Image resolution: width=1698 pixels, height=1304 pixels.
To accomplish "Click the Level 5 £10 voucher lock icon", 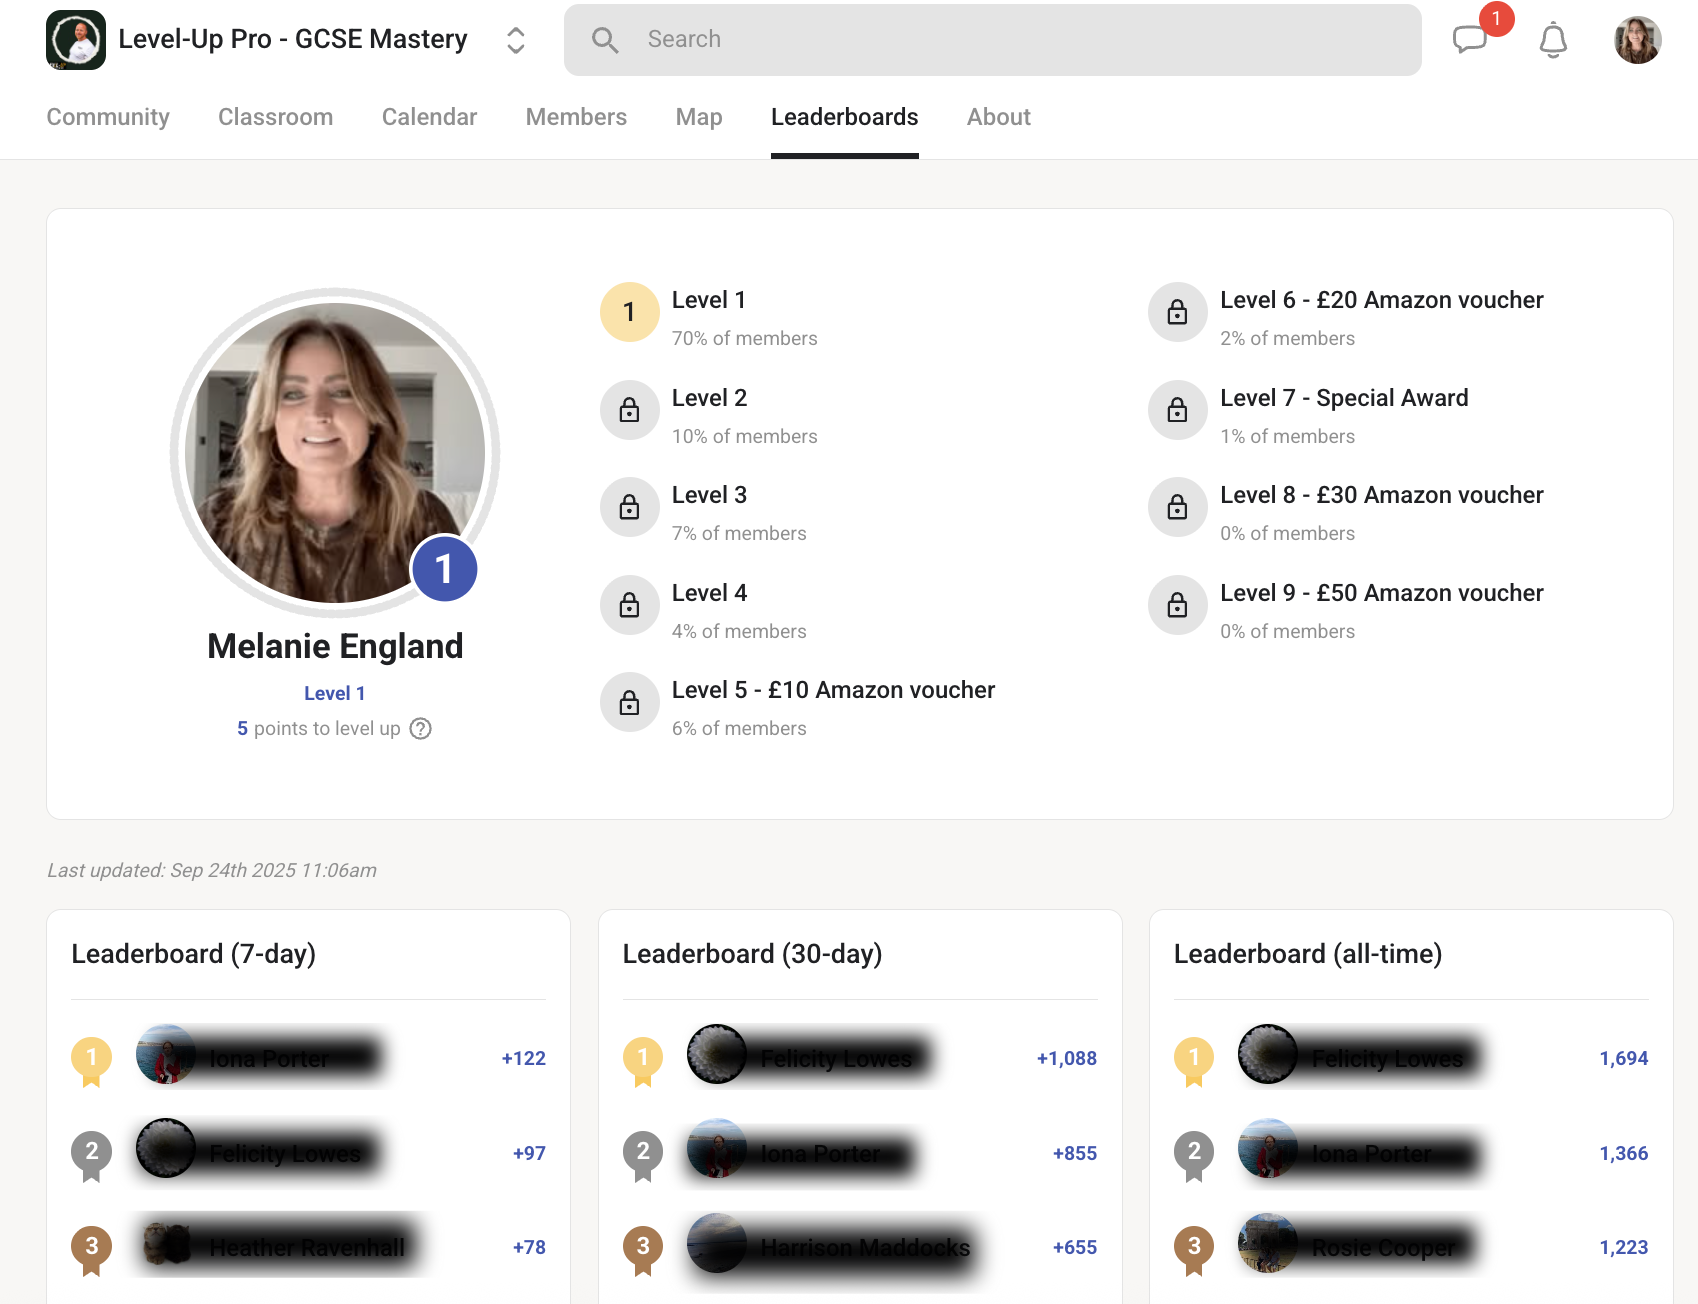I will tap(629, 702).
